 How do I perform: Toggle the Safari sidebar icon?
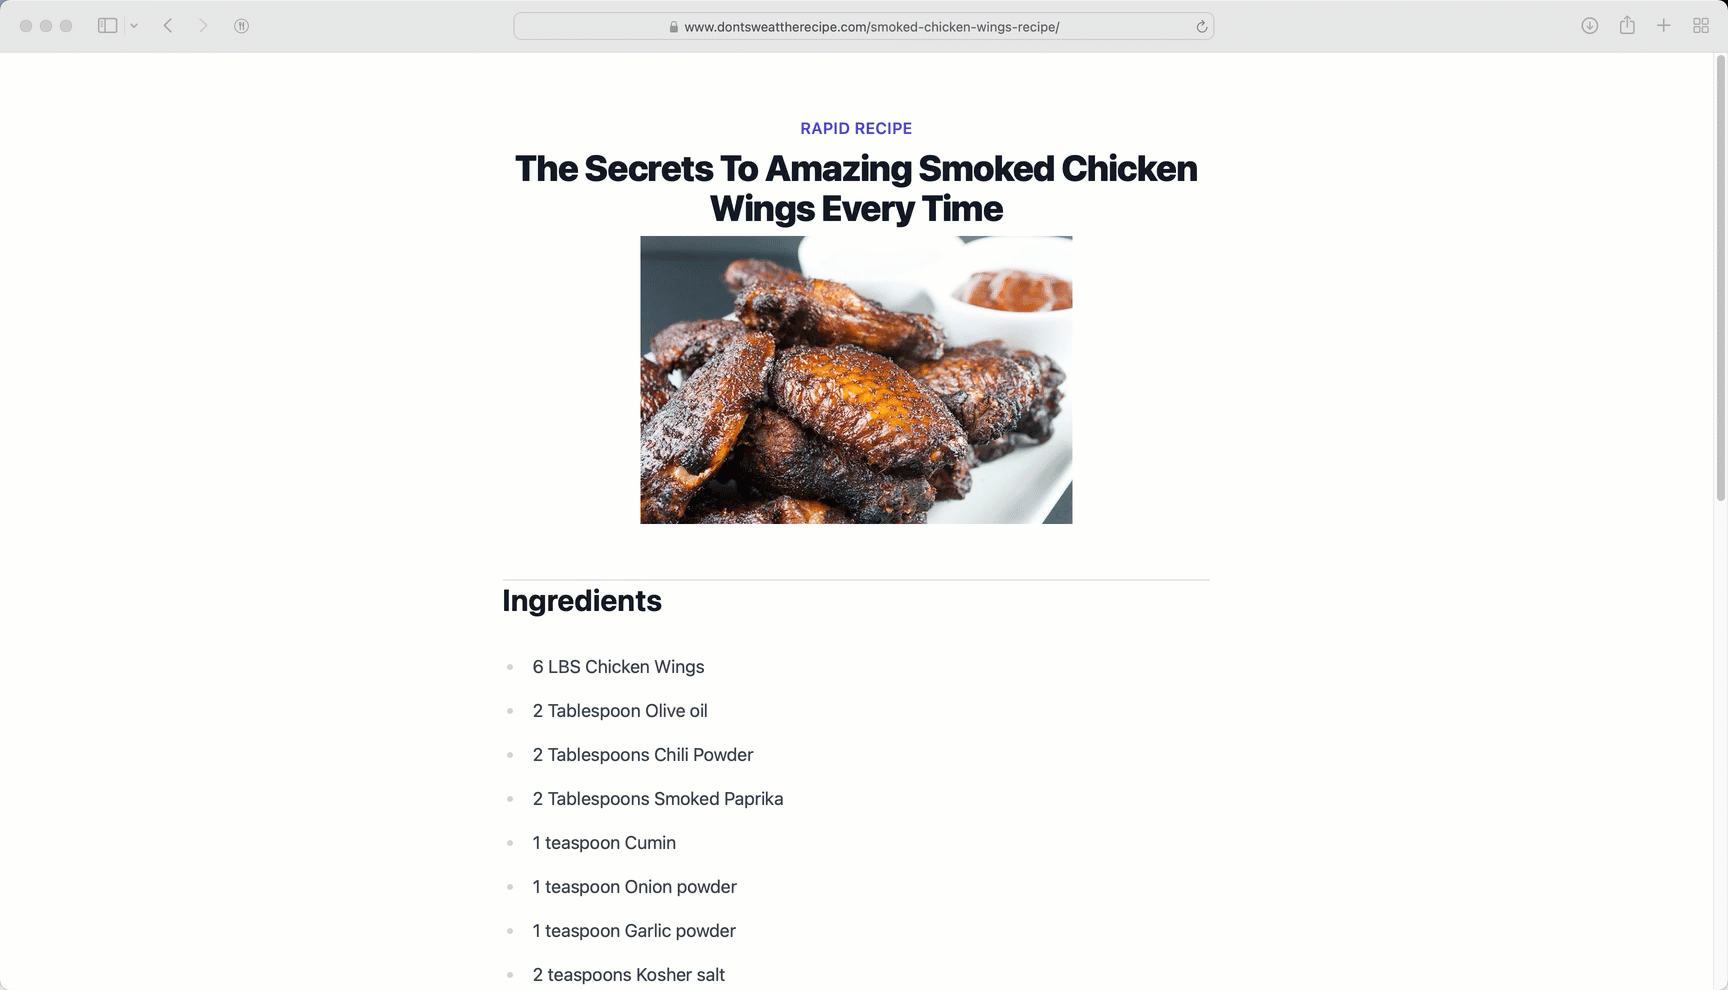click(107, 26)
